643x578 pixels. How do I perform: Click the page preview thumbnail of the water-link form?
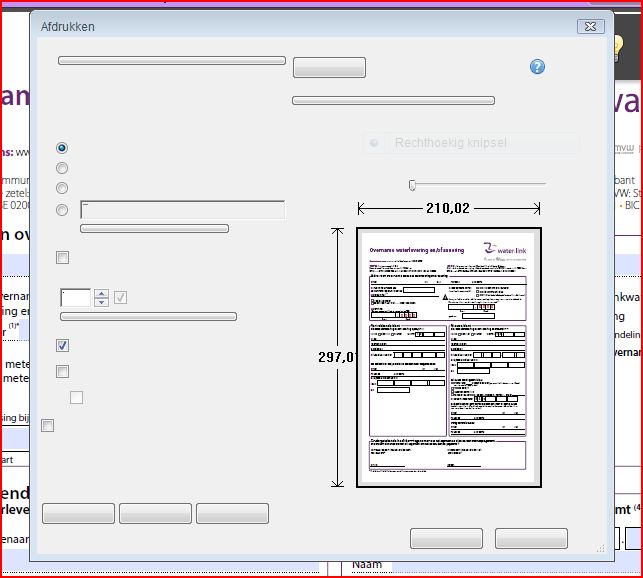(449, 357)
